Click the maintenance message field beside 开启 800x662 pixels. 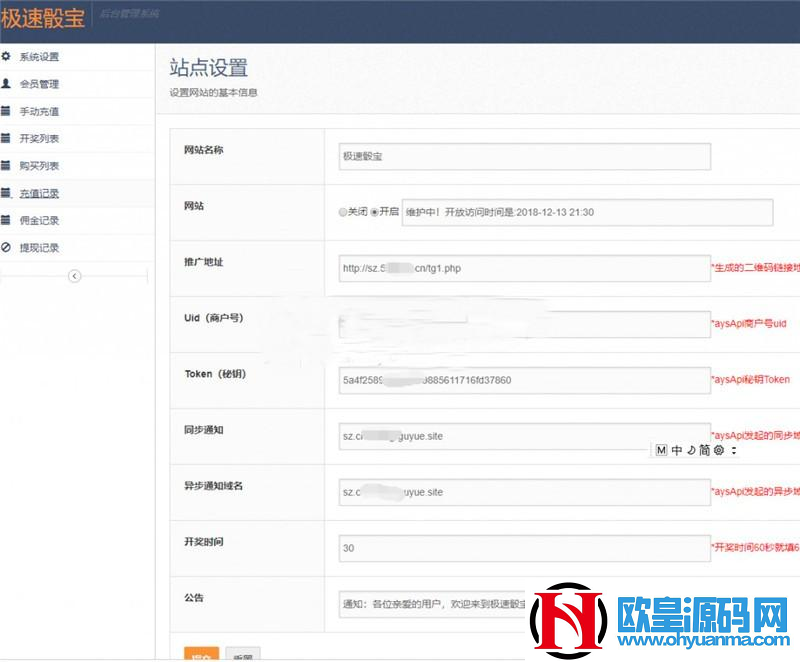click(587, 212)
